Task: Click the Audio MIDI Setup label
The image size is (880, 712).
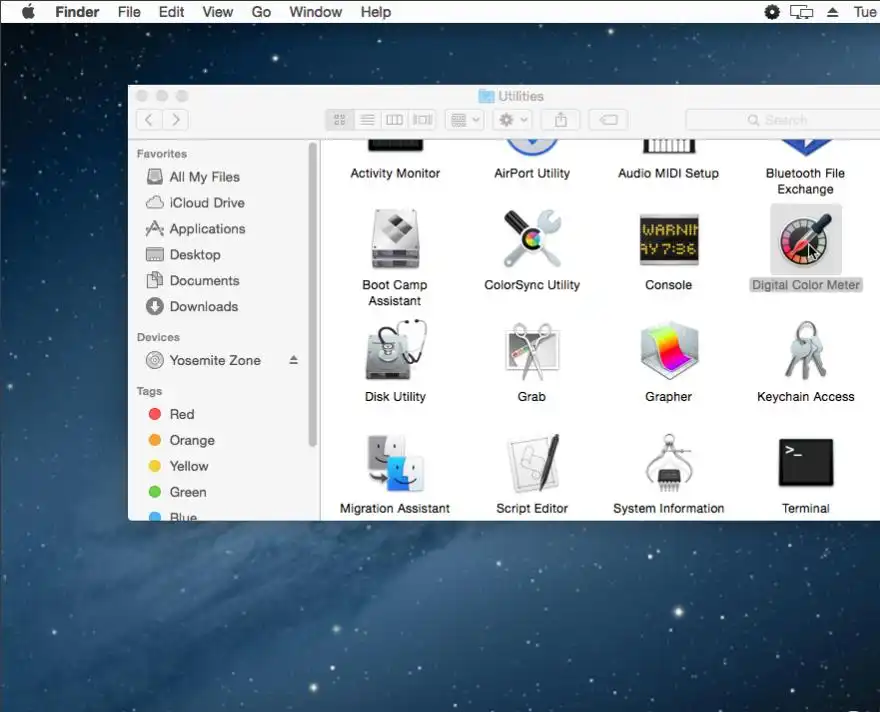Action: click(x=668, y=173)
